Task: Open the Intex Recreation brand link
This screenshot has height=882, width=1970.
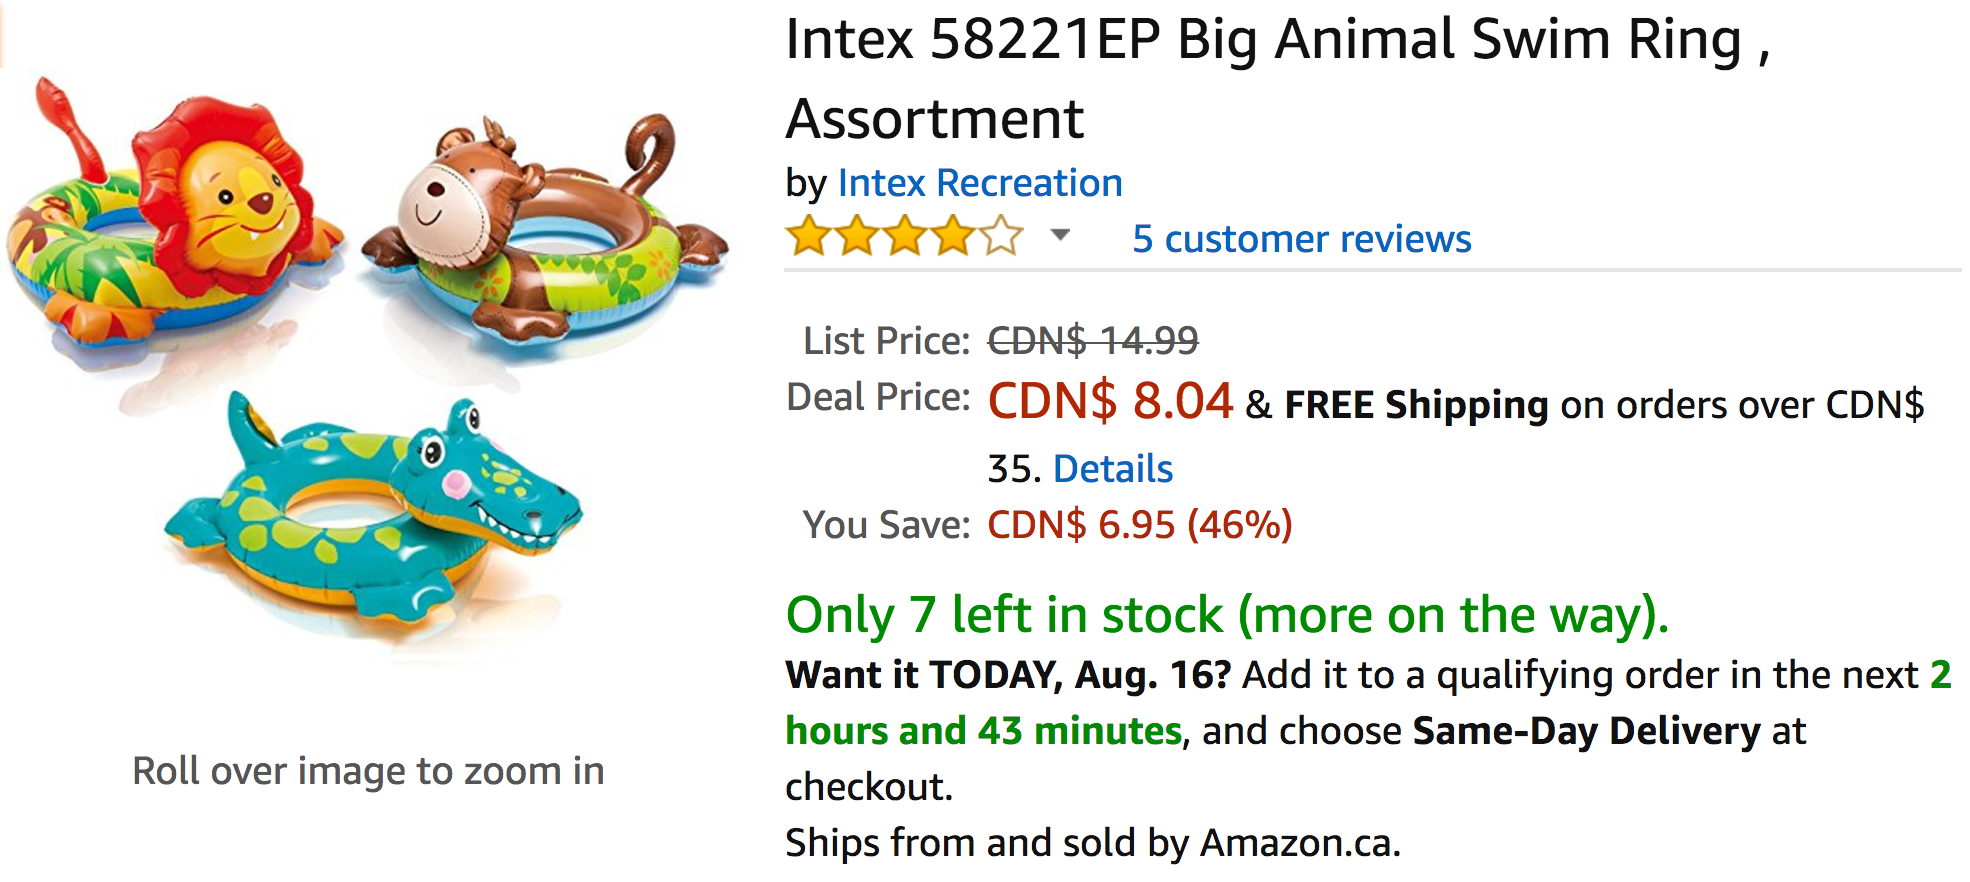Action: [x=980, y=183]
